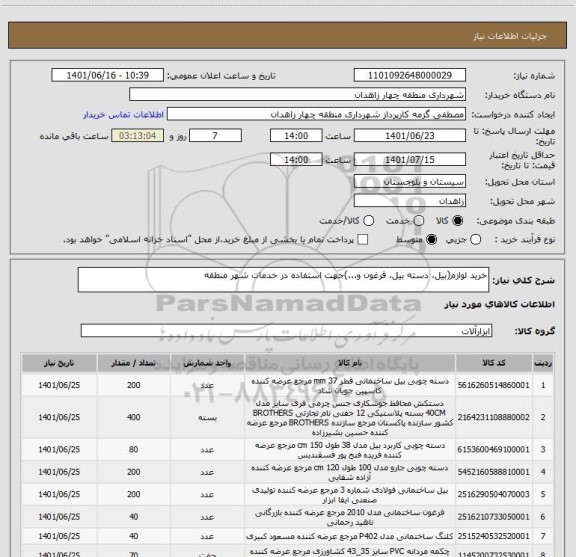This screenshot has height=557, width=576.
Task: Click the بیل ساختمانی فولادی شماره 3 item name
Action: [x=350, y=495]
